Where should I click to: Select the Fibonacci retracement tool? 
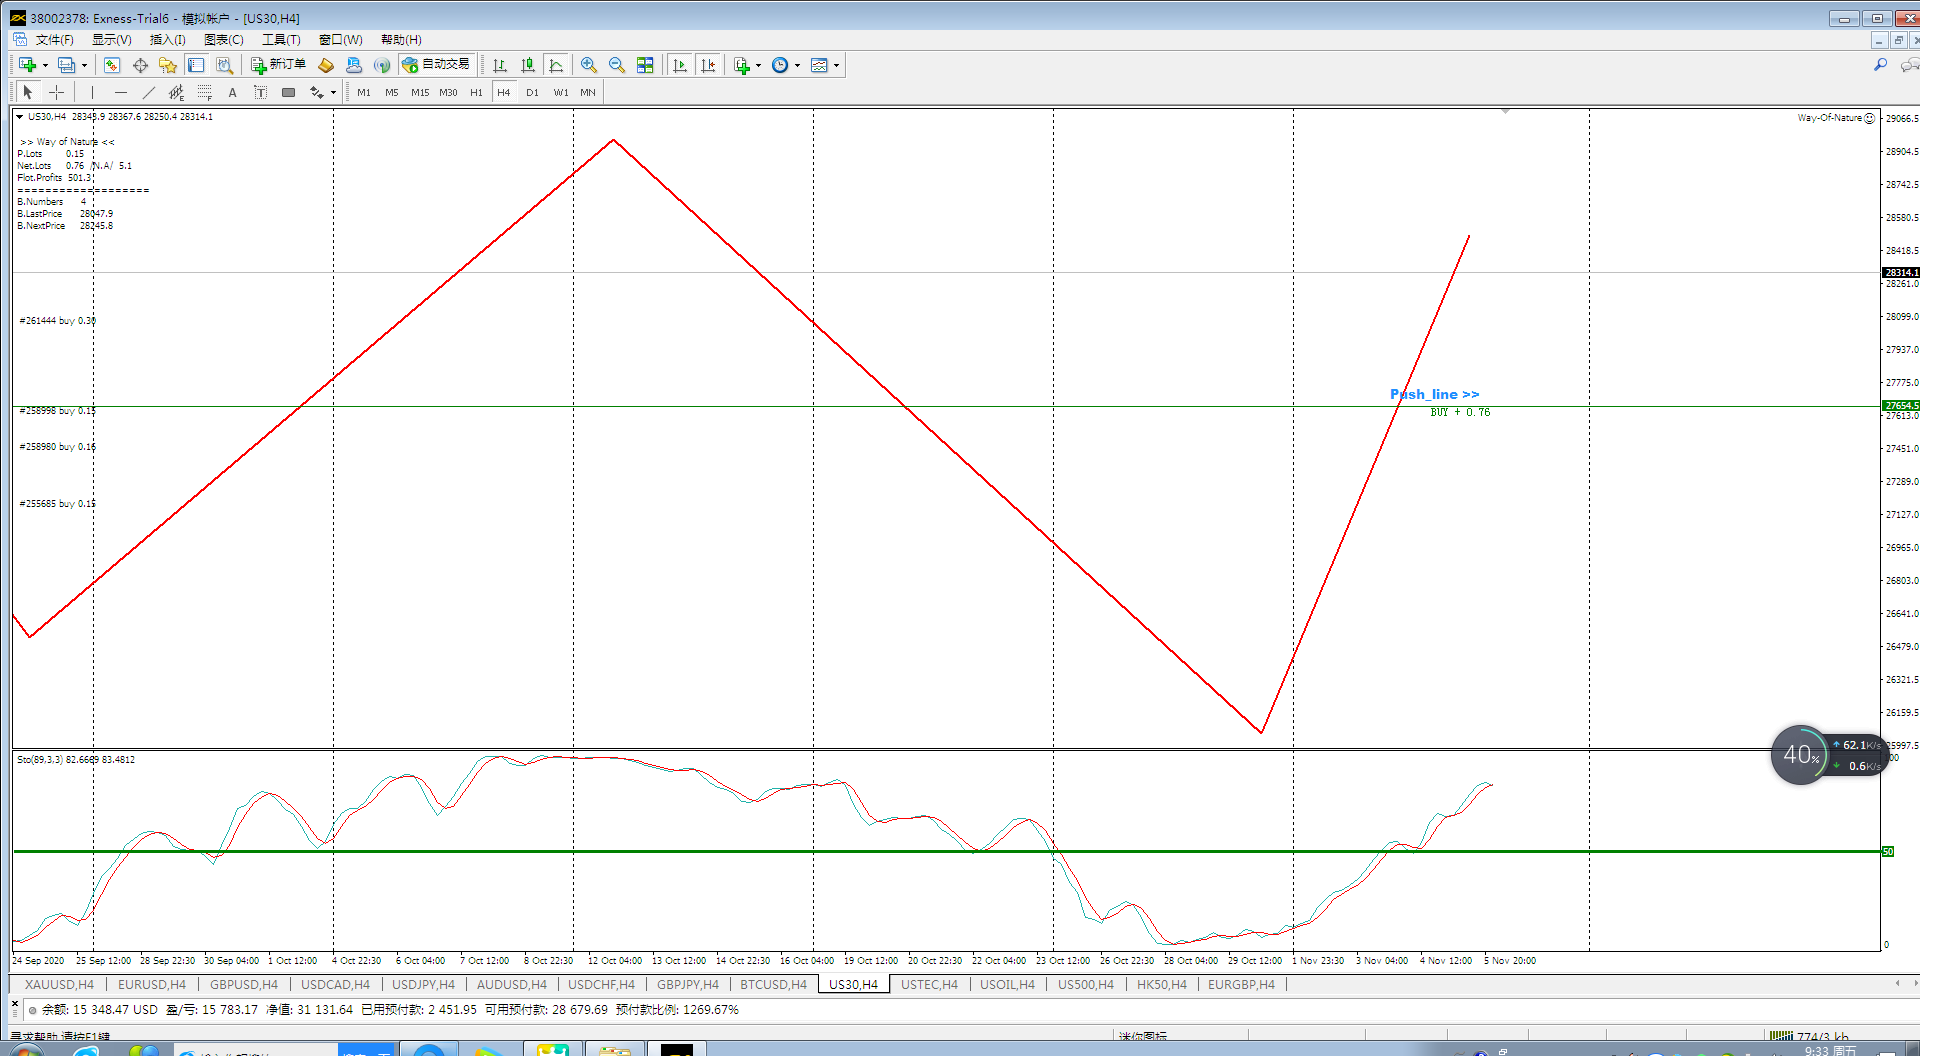[204, 93]
